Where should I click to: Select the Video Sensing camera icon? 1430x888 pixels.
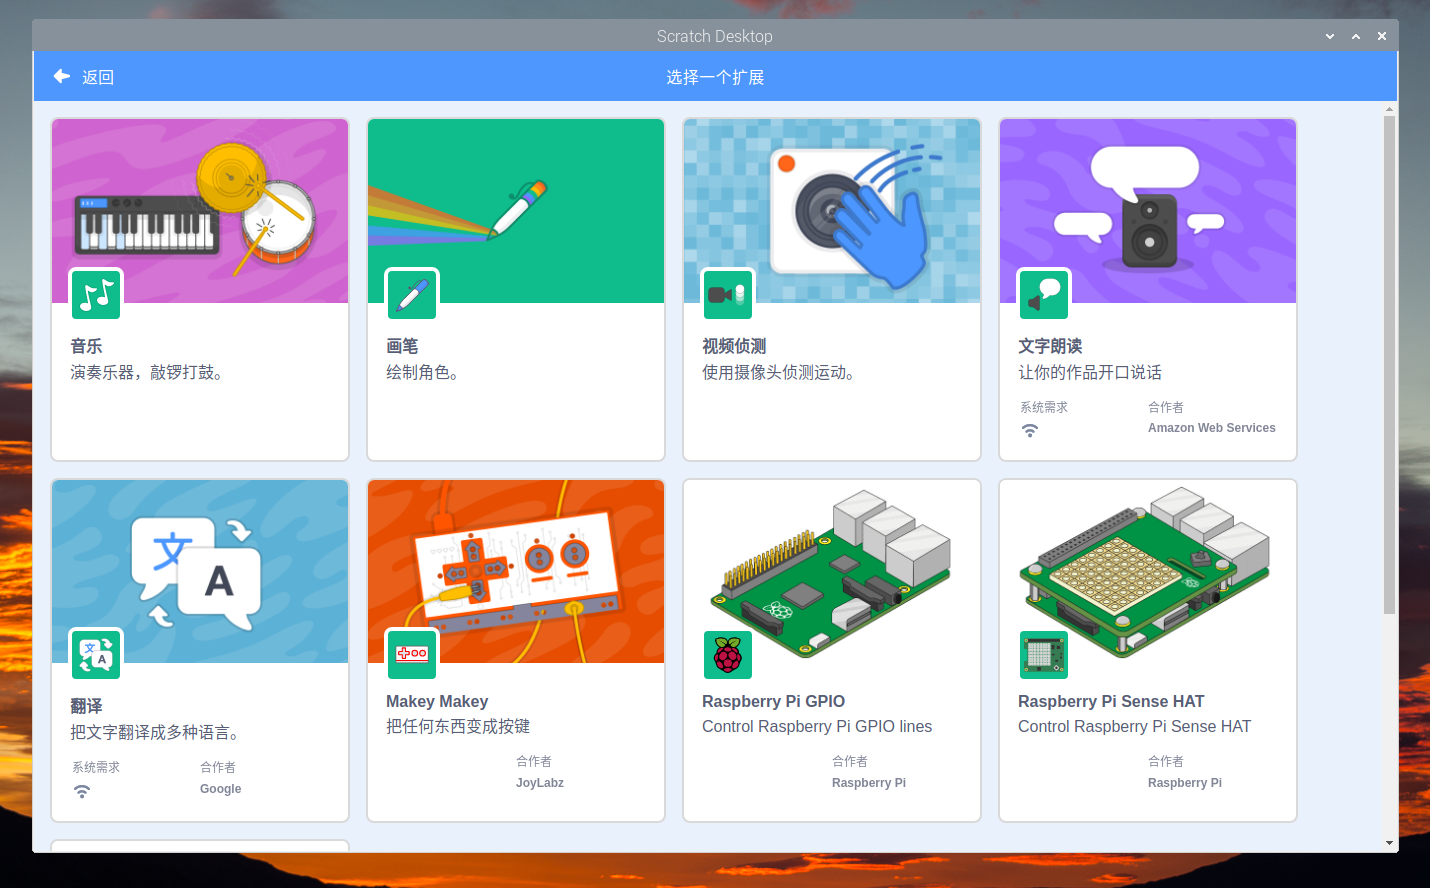(x=728, y=295)
